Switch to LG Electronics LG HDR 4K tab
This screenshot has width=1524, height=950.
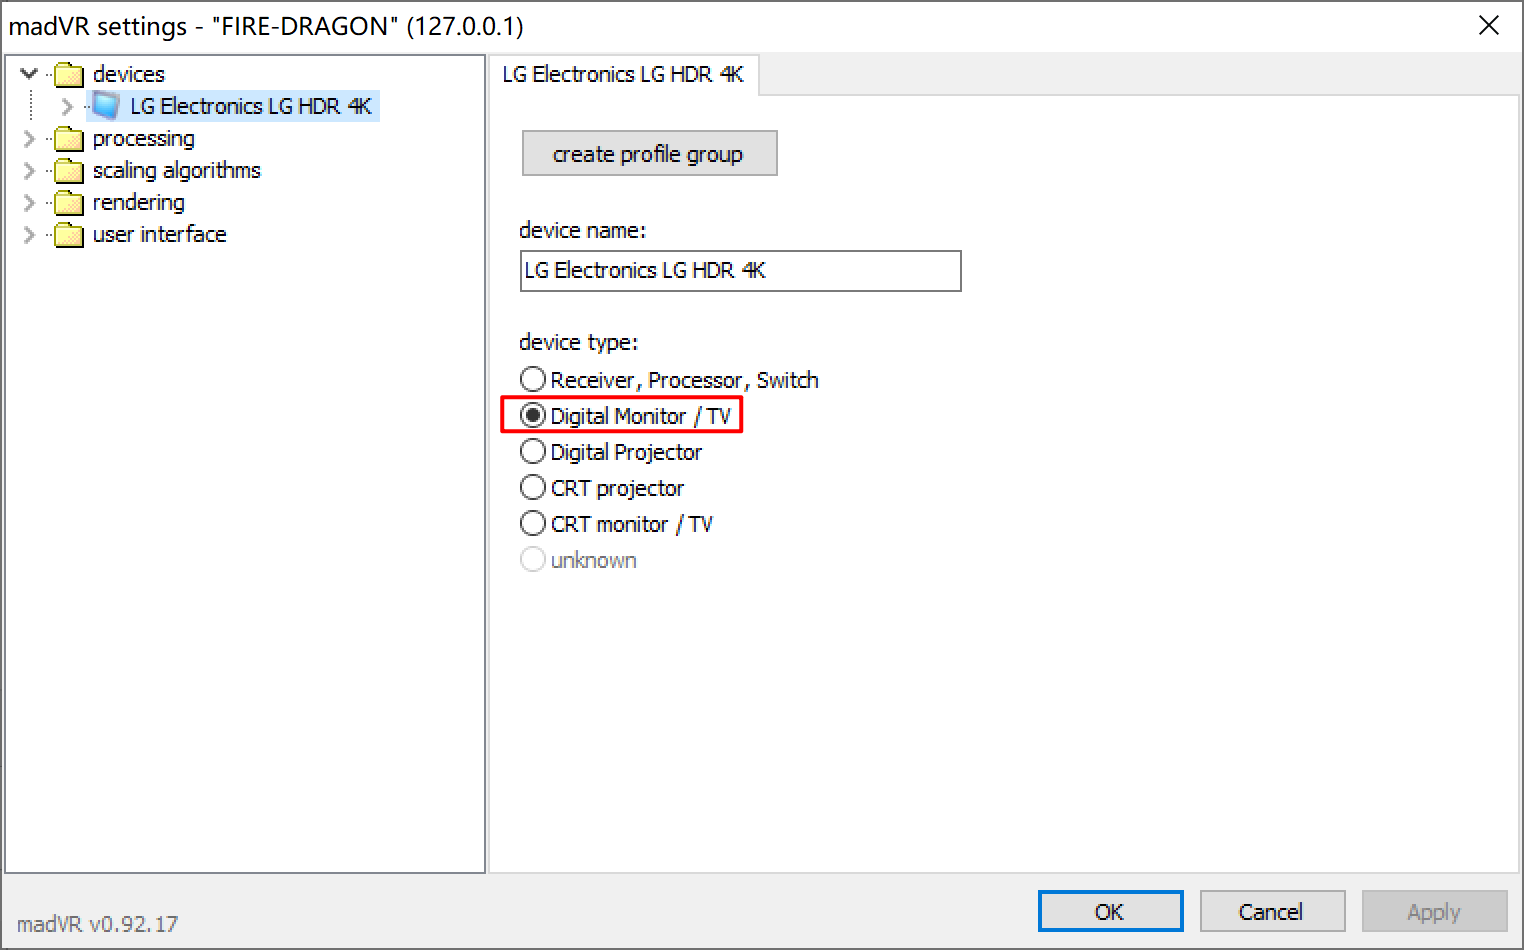click(x=623, y=75)
